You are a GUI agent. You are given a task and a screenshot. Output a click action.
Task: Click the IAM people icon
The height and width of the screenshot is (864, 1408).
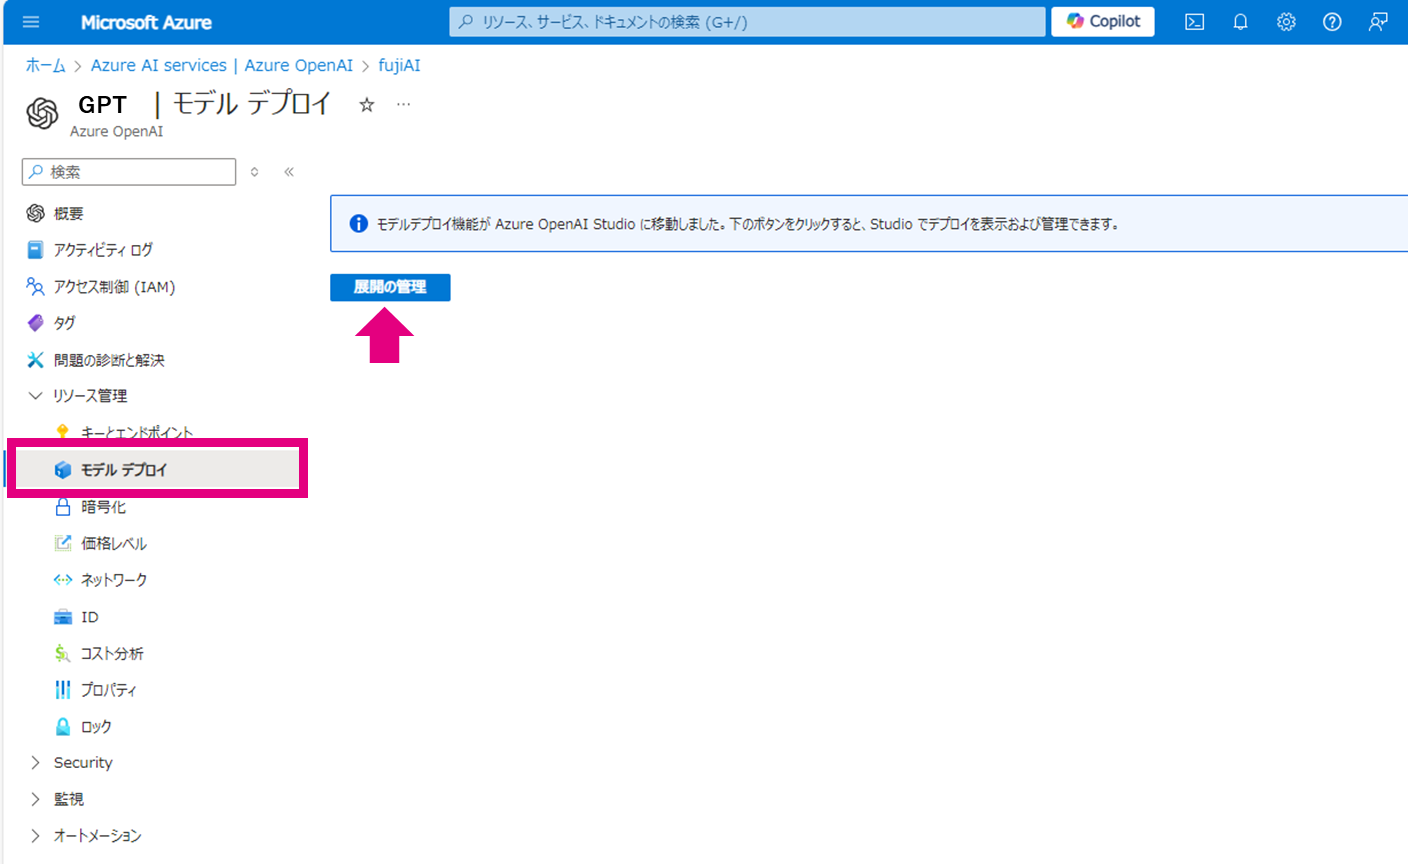pyautogui.click(x=35, y=287)
